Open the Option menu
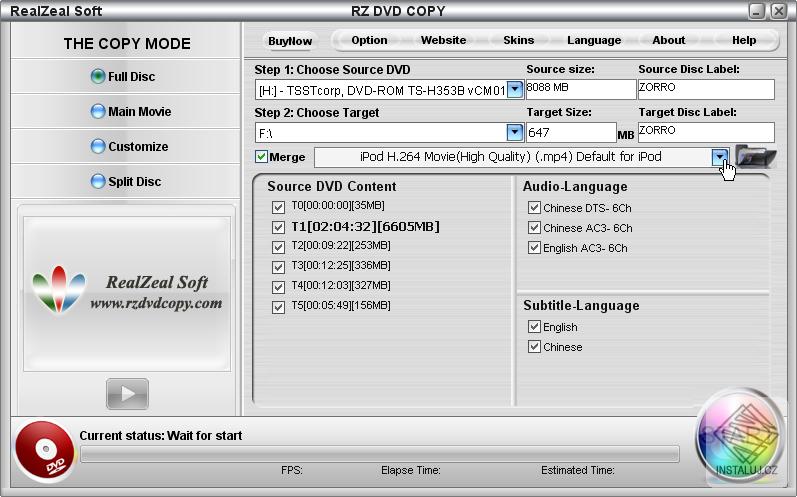The height and width of the screenshot is (497, 797). 369,40
